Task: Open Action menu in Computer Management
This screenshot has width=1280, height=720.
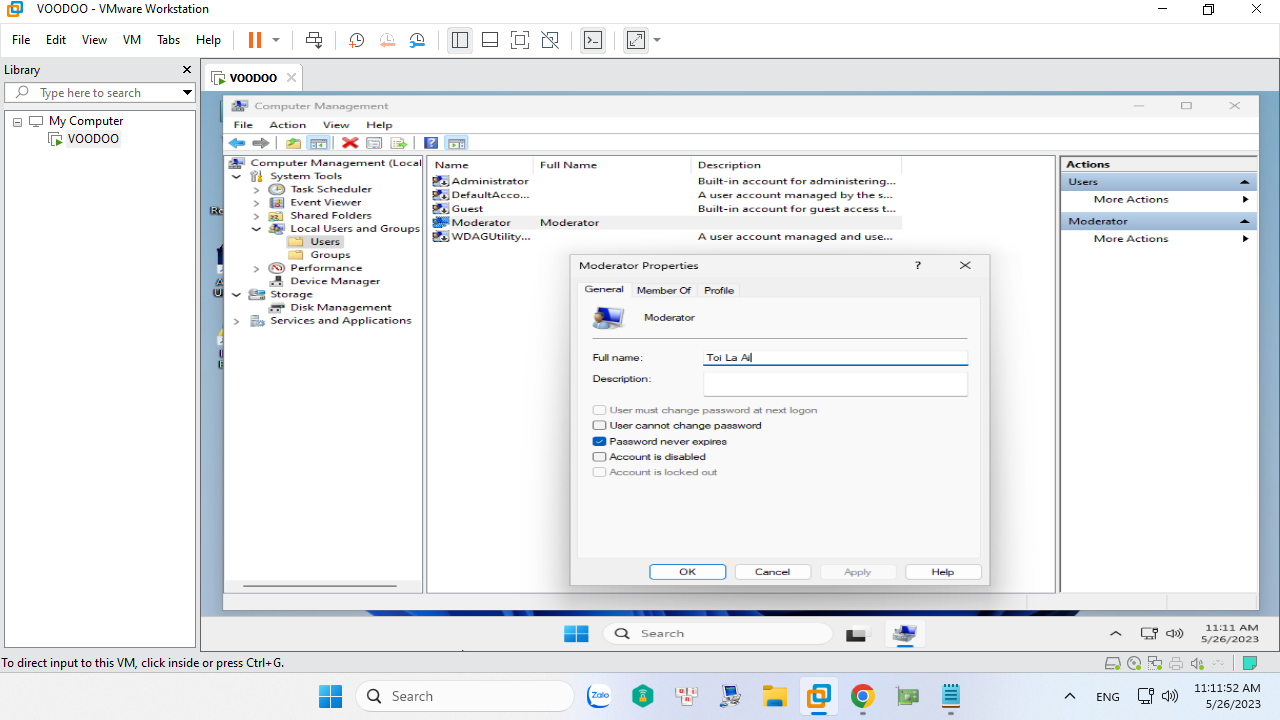Action: point(287,125)
